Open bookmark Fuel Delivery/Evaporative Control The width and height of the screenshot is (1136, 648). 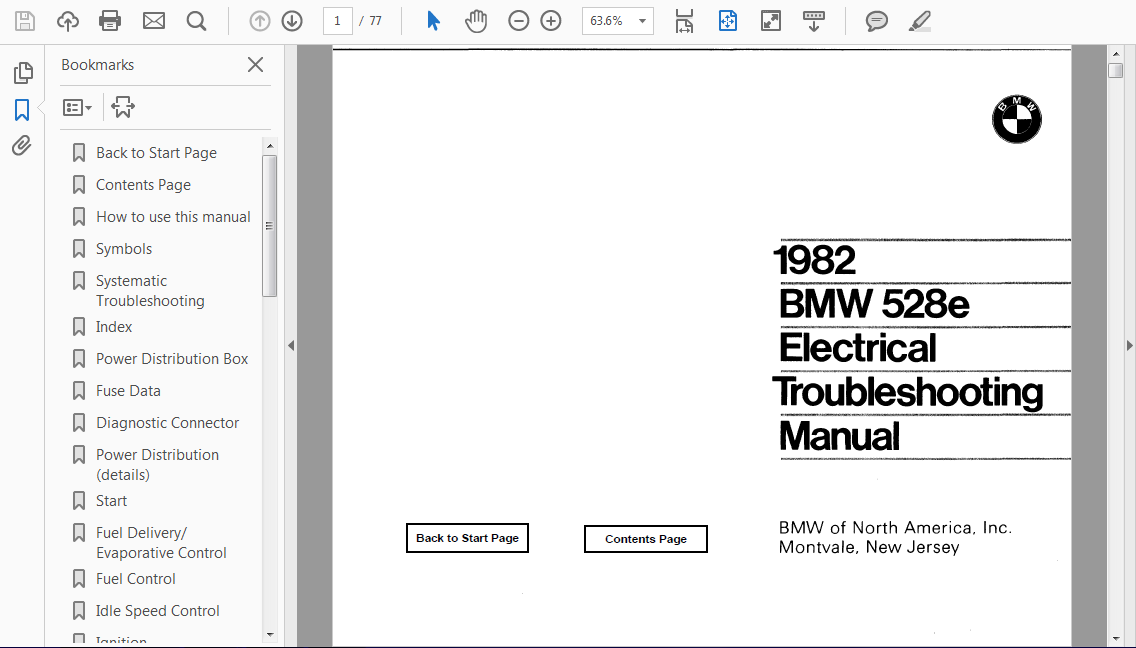[161, 543]
